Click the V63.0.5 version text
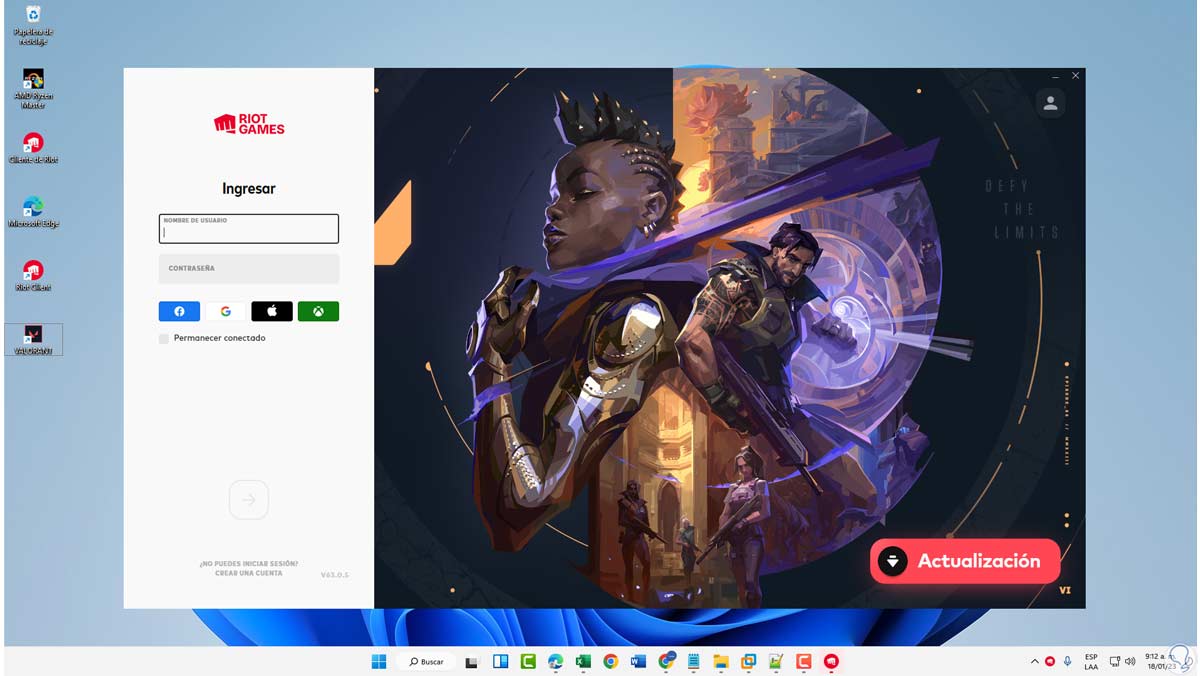This screenshot has width=1200, height=676. tap(334, 575)
